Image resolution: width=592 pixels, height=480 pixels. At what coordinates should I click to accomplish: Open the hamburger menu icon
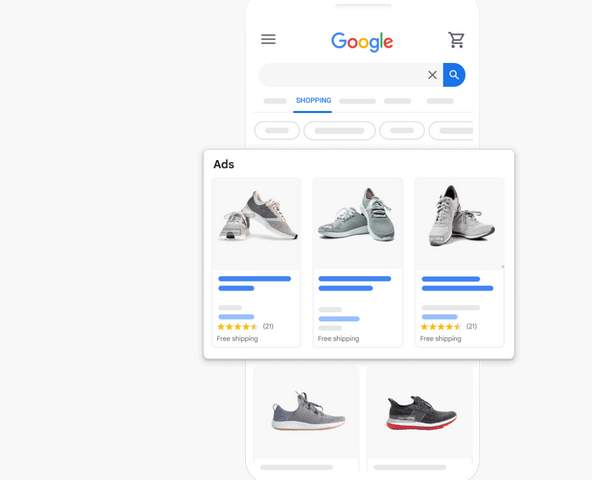click(268, 39)
